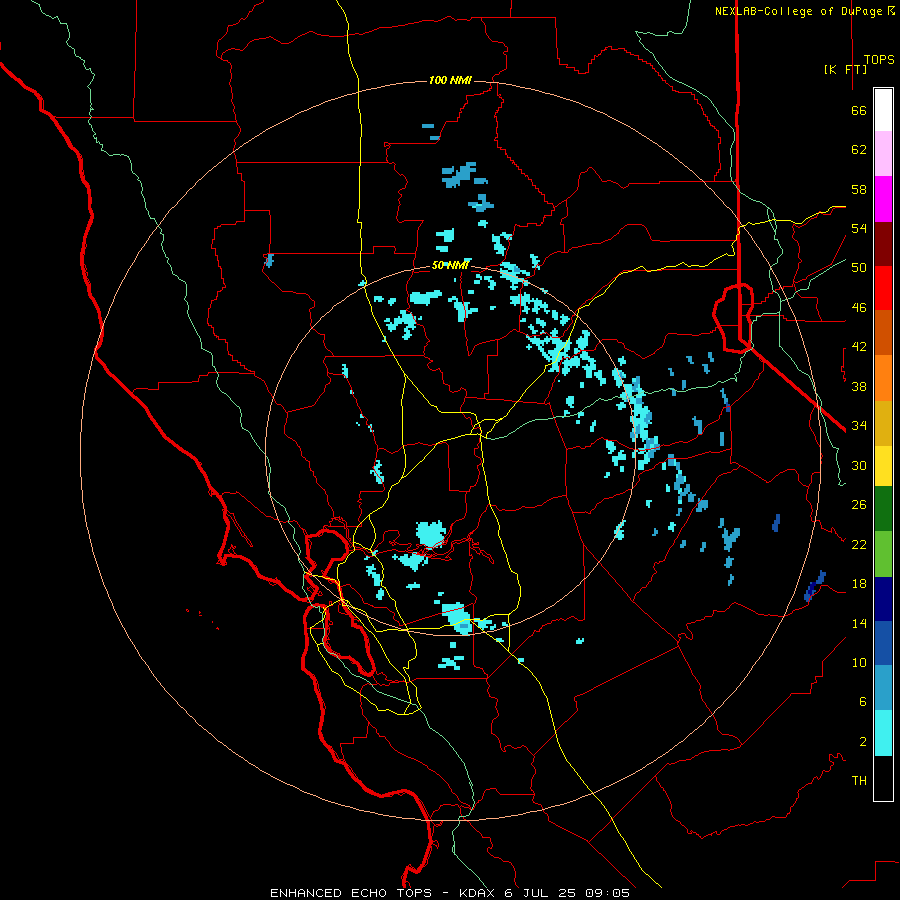
Task: Click the legend value '2'
Action: (863, 742)
